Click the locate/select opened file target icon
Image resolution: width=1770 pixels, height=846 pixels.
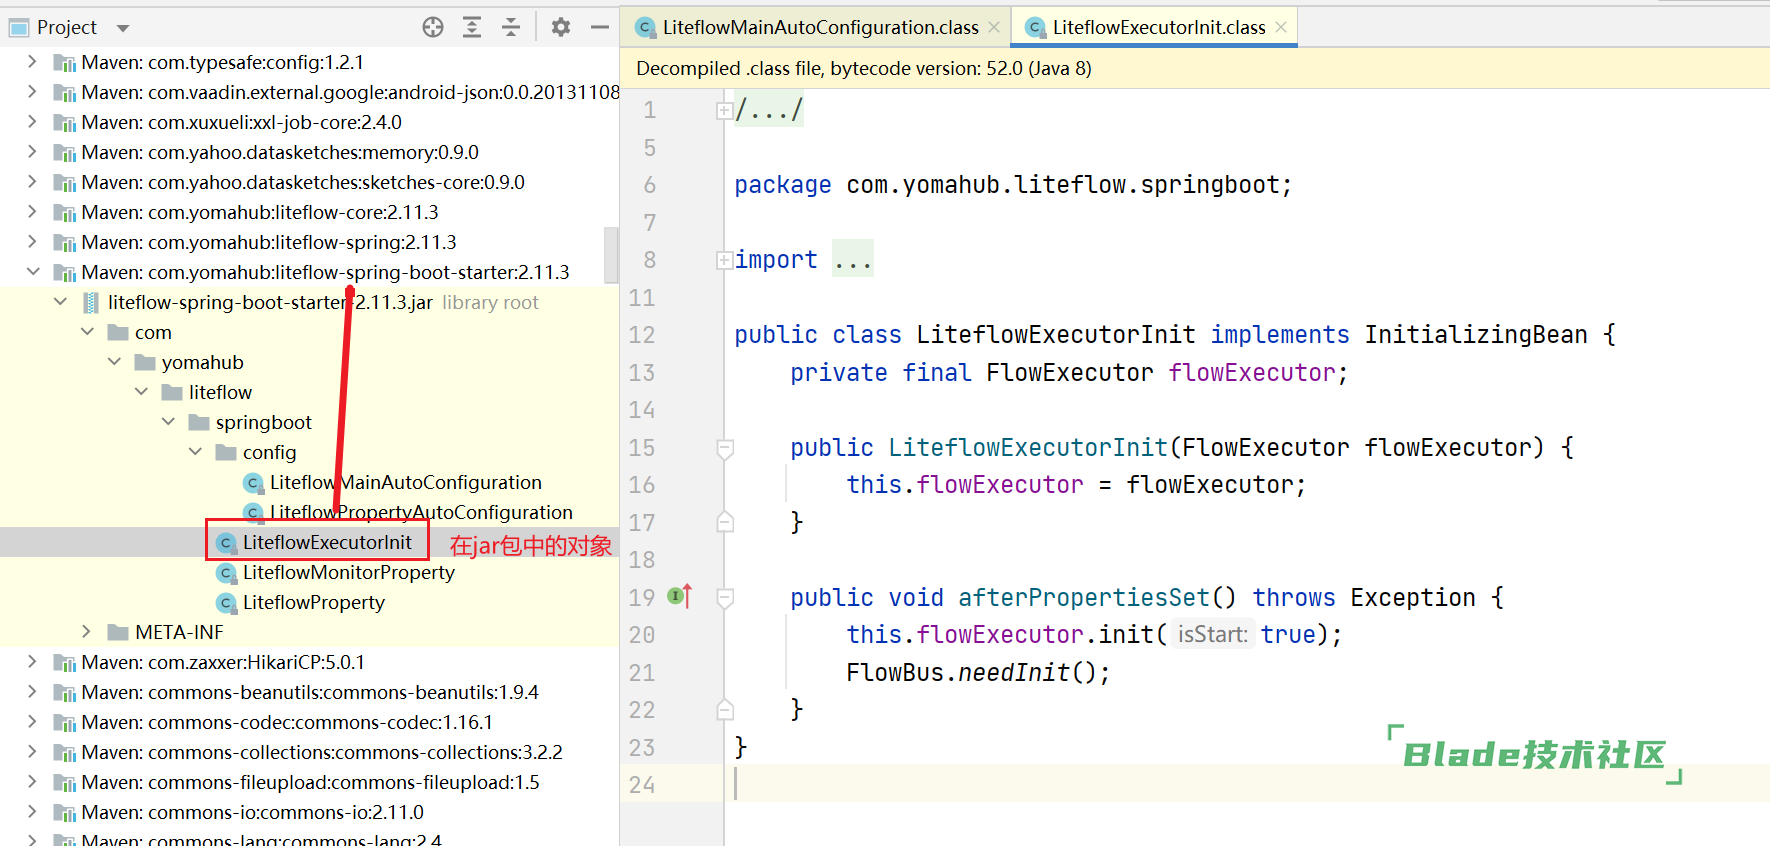(x=433, y=27)
